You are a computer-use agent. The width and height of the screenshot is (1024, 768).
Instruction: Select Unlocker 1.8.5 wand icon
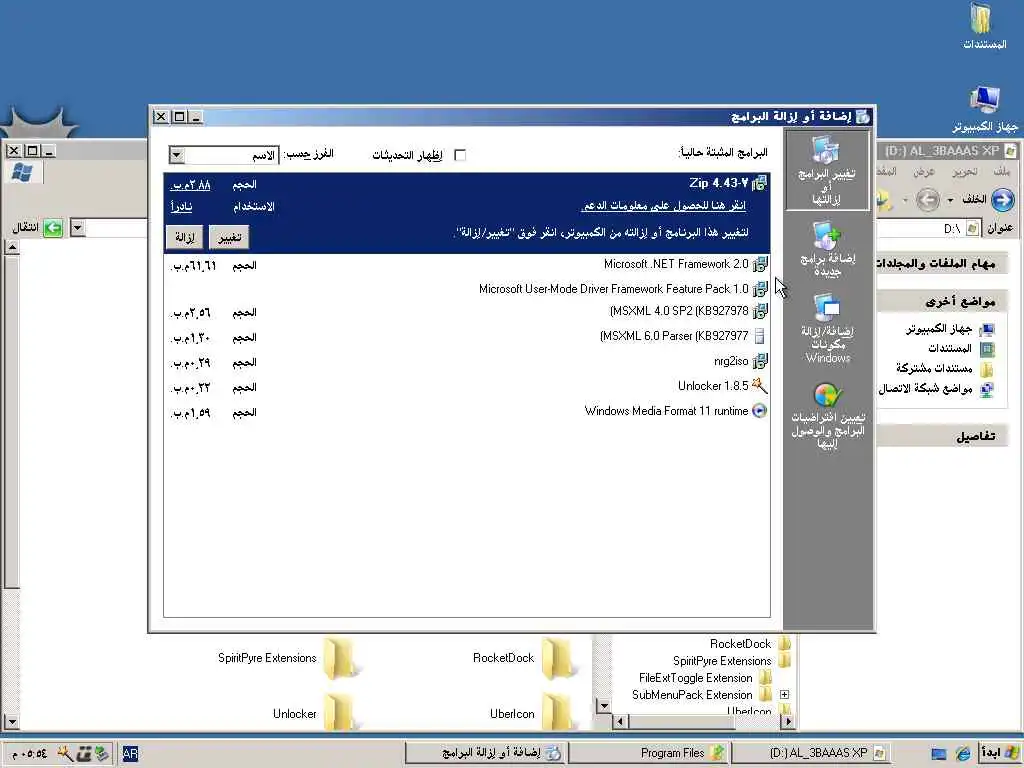[x=760, y=386]
